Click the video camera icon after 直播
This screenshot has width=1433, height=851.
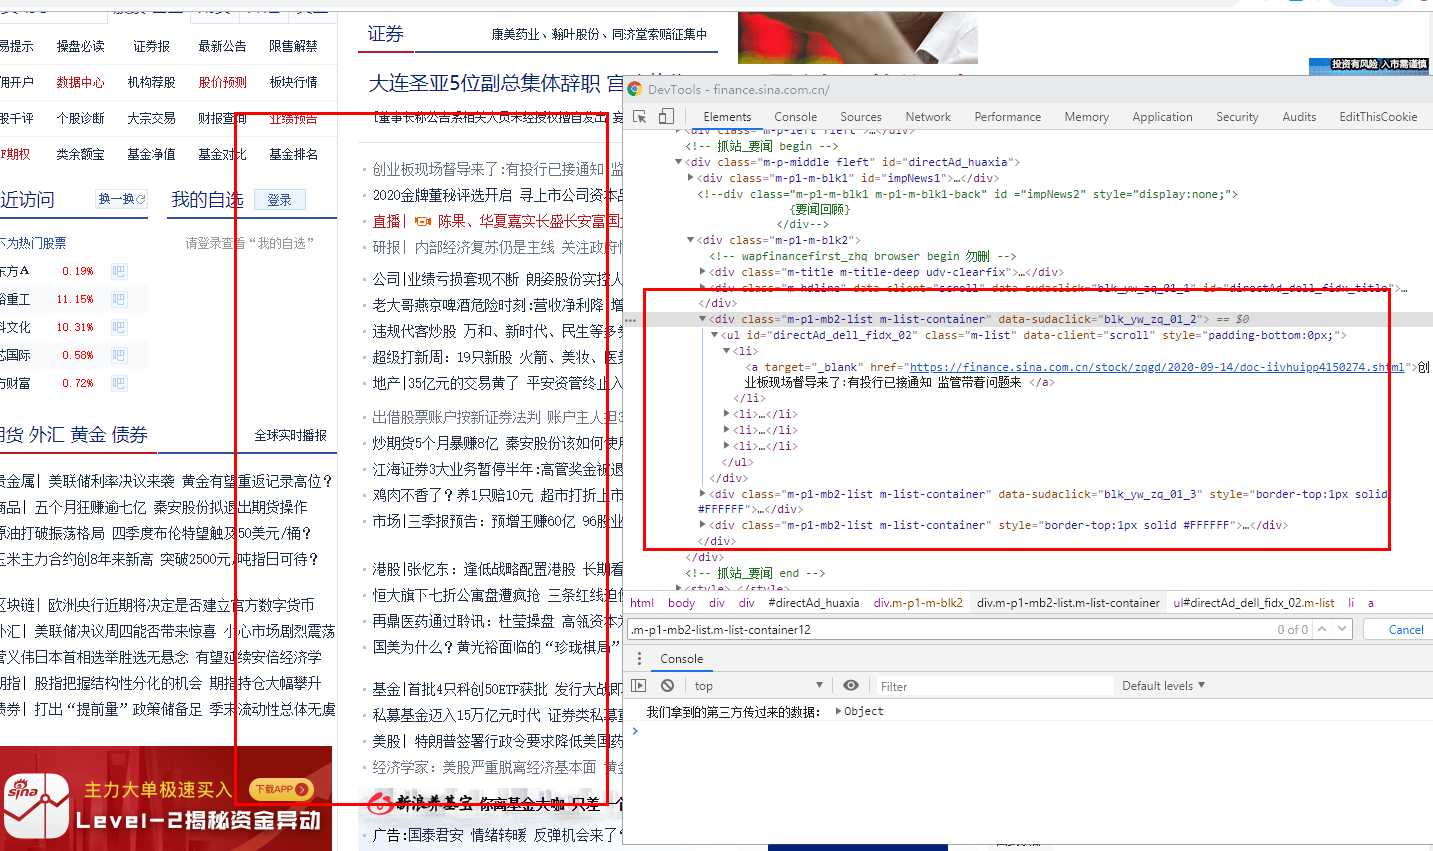click(x=423, y=221)
